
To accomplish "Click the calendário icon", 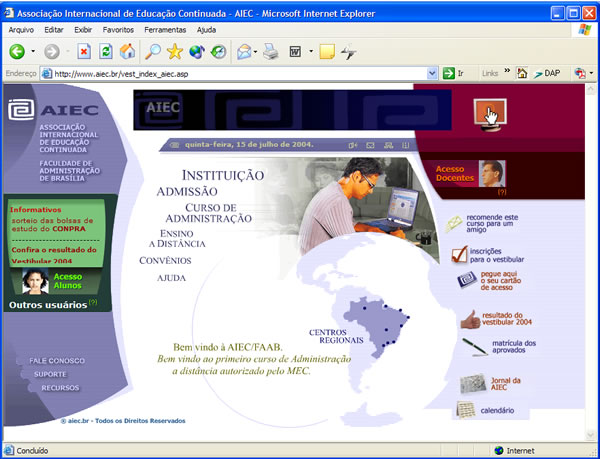I will point(465,409).
